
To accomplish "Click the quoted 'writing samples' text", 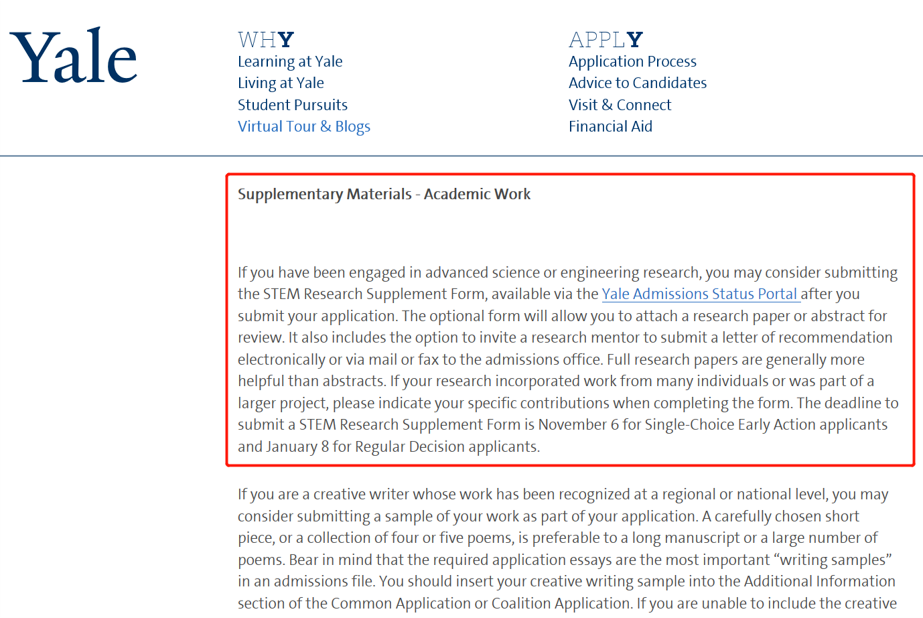I will pyautogui.click(x=833, y=560).
